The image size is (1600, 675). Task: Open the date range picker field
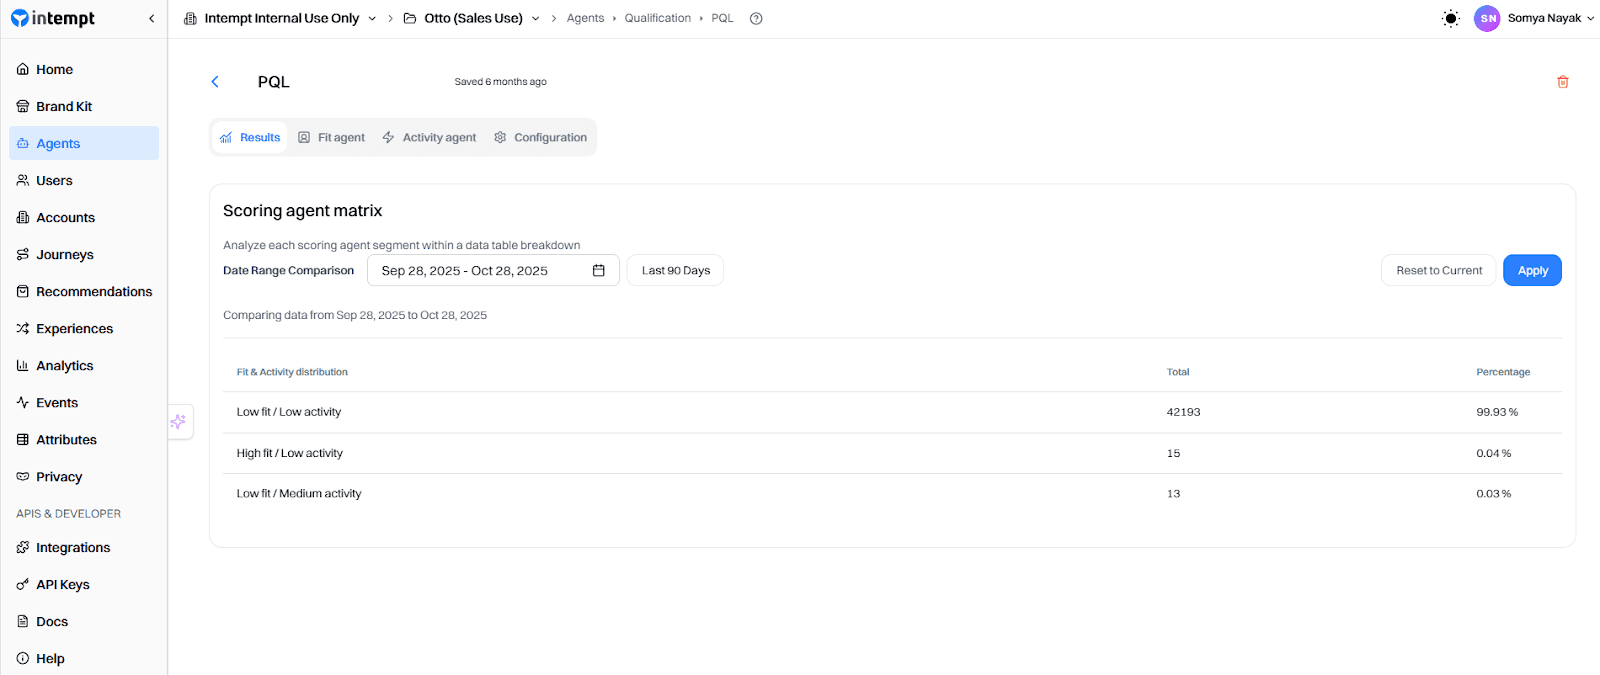click(493, 270)
